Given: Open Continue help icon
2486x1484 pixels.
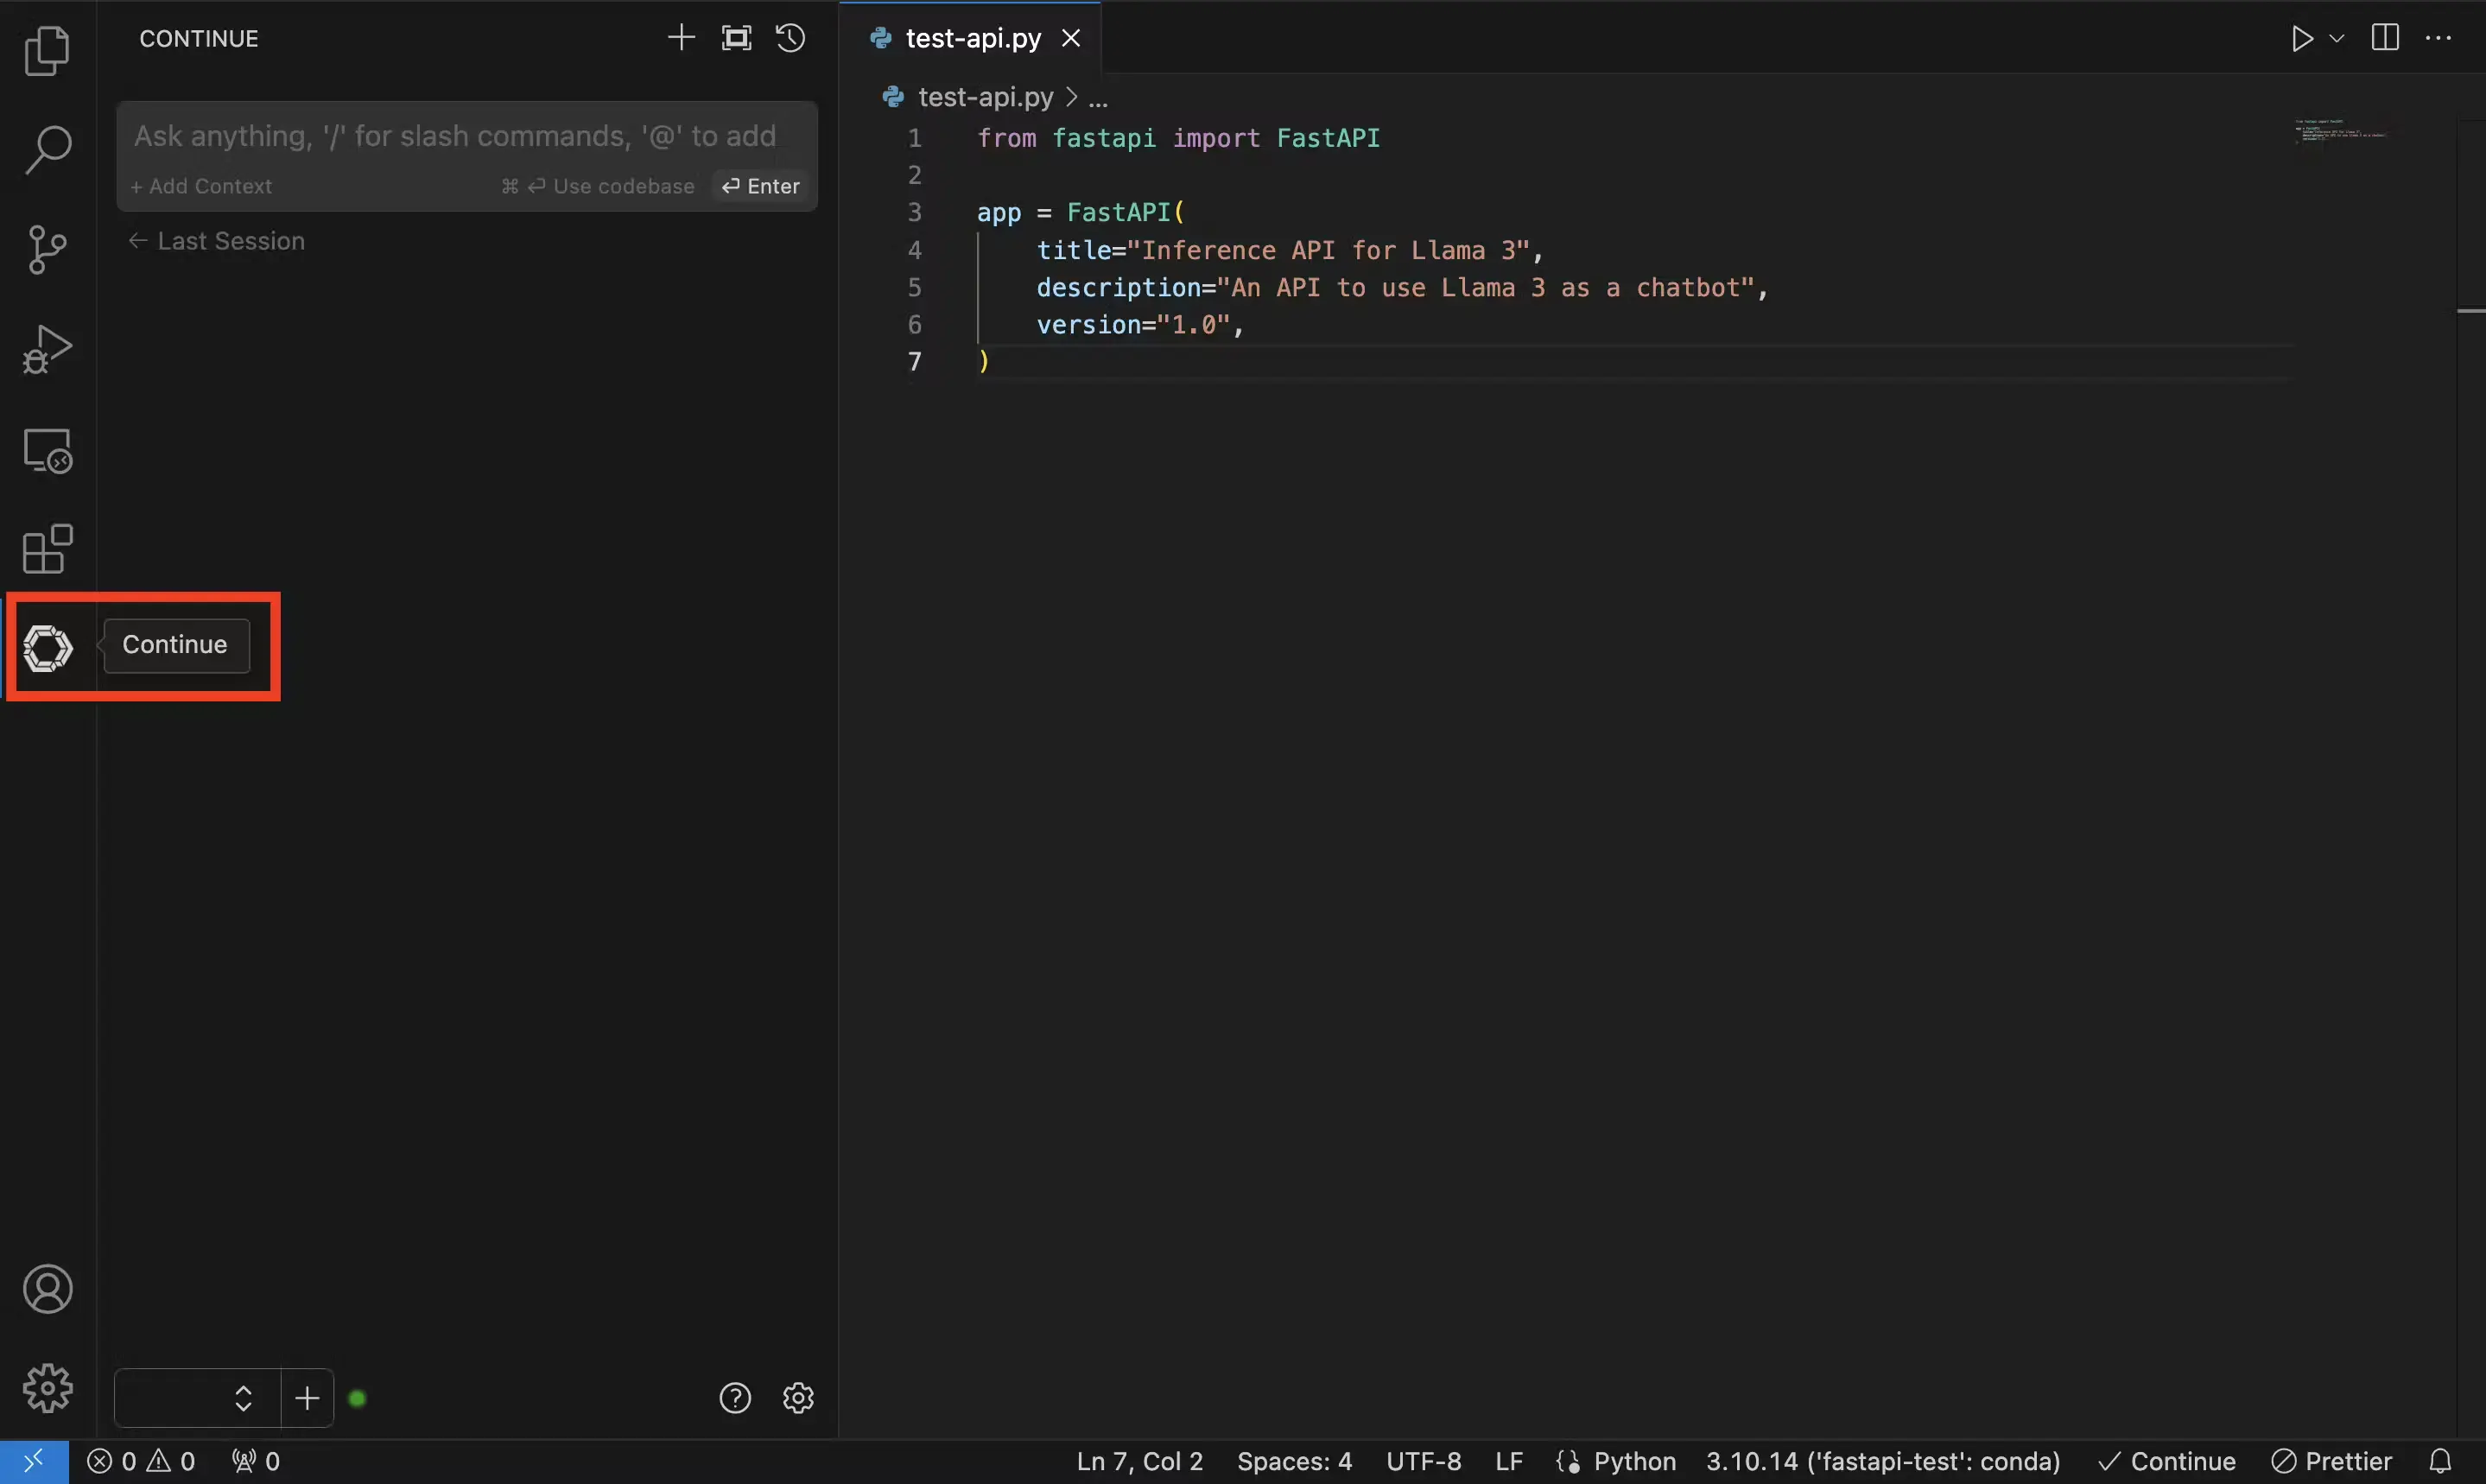Looking at the screenshot, I should pos(735,1397).
